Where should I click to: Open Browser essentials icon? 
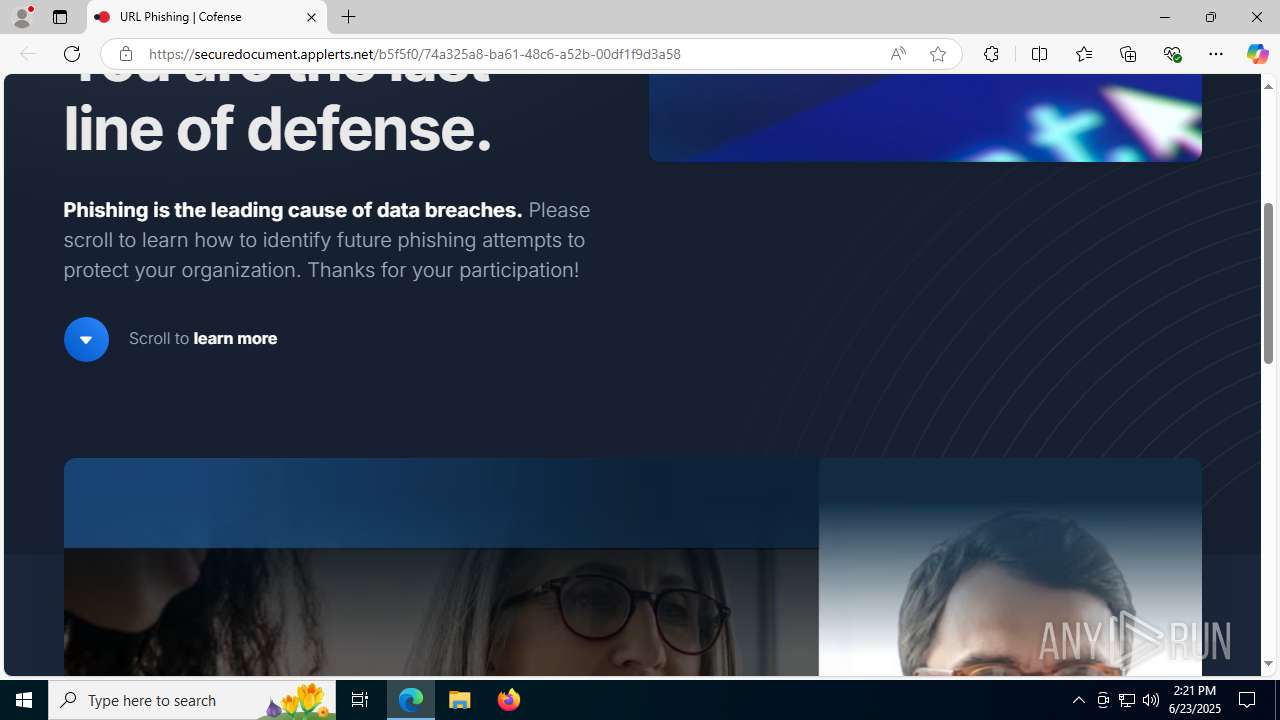(1172, 54)
